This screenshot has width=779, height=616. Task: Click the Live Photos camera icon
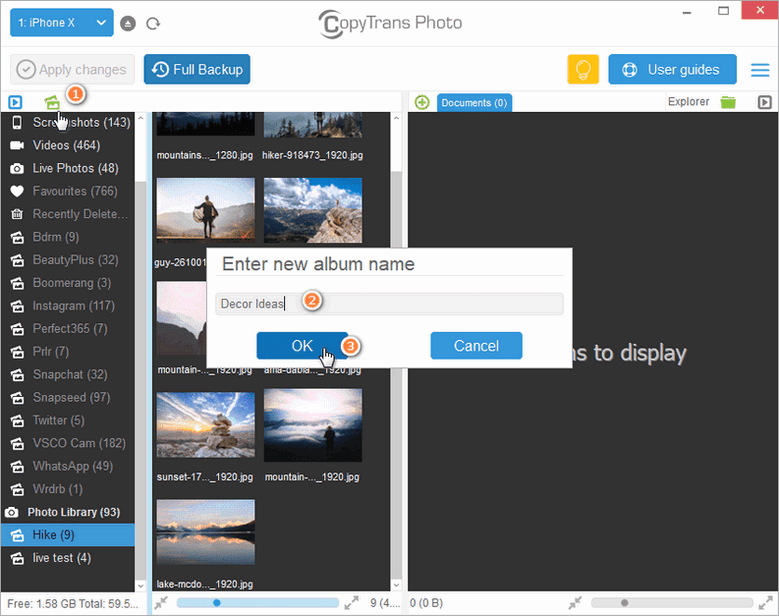(x=17, y=168)
